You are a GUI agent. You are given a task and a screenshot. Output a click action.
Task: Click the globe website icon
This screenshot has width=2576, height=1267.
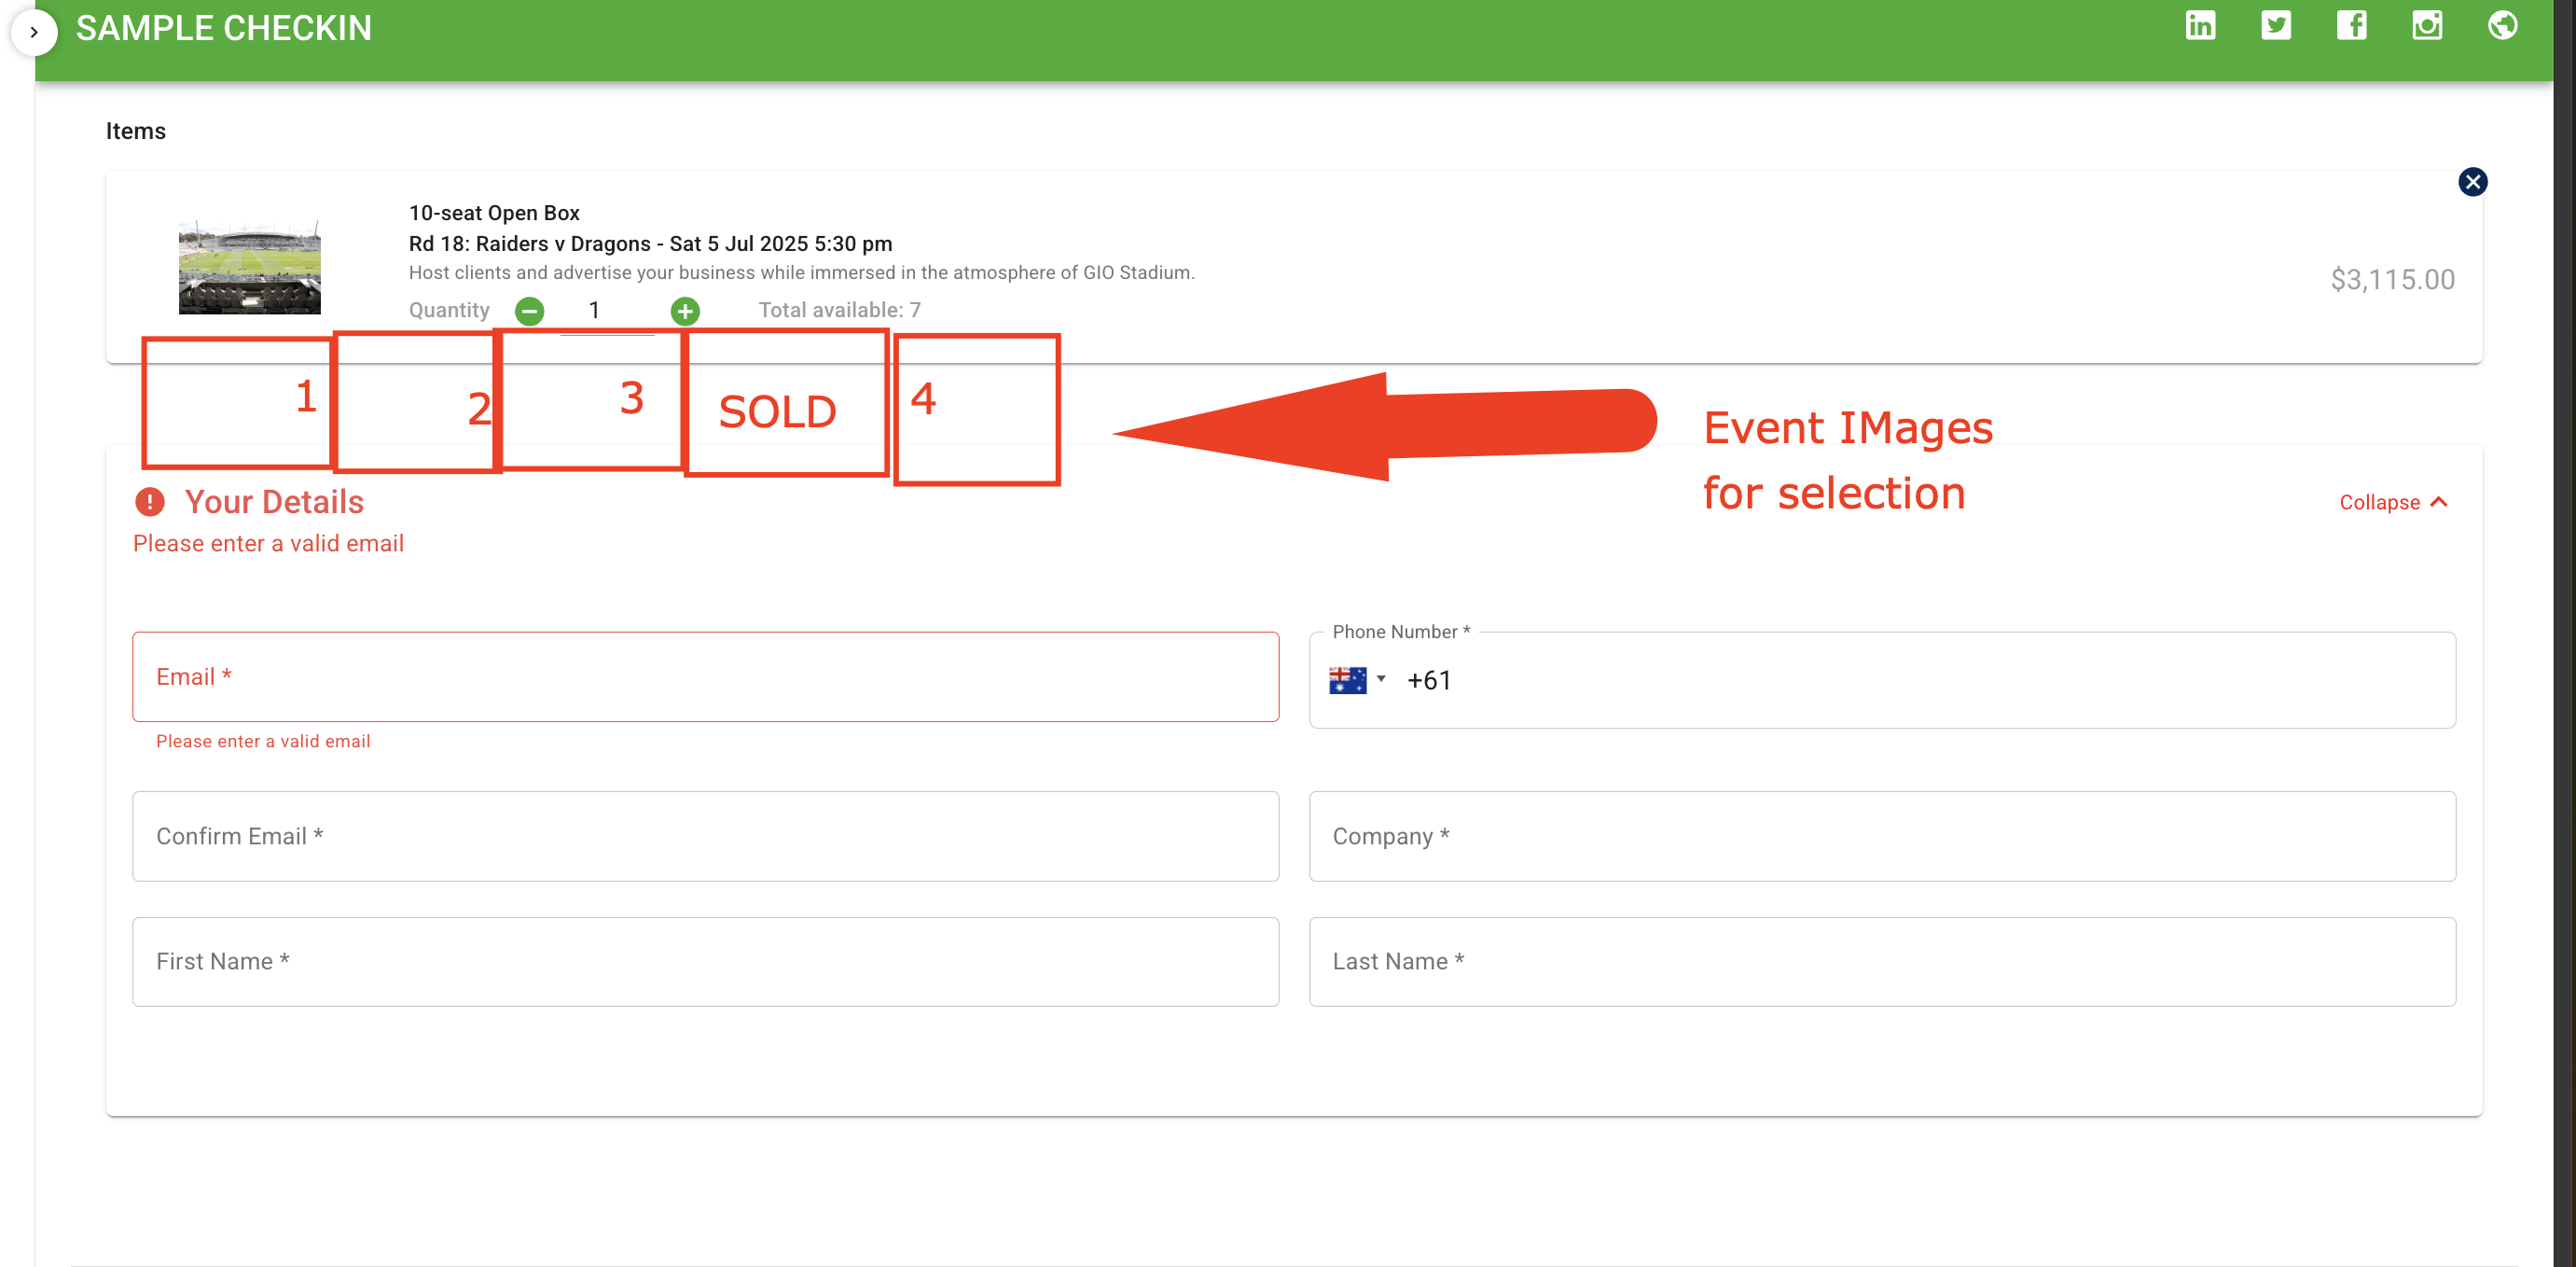[2502, 25]
